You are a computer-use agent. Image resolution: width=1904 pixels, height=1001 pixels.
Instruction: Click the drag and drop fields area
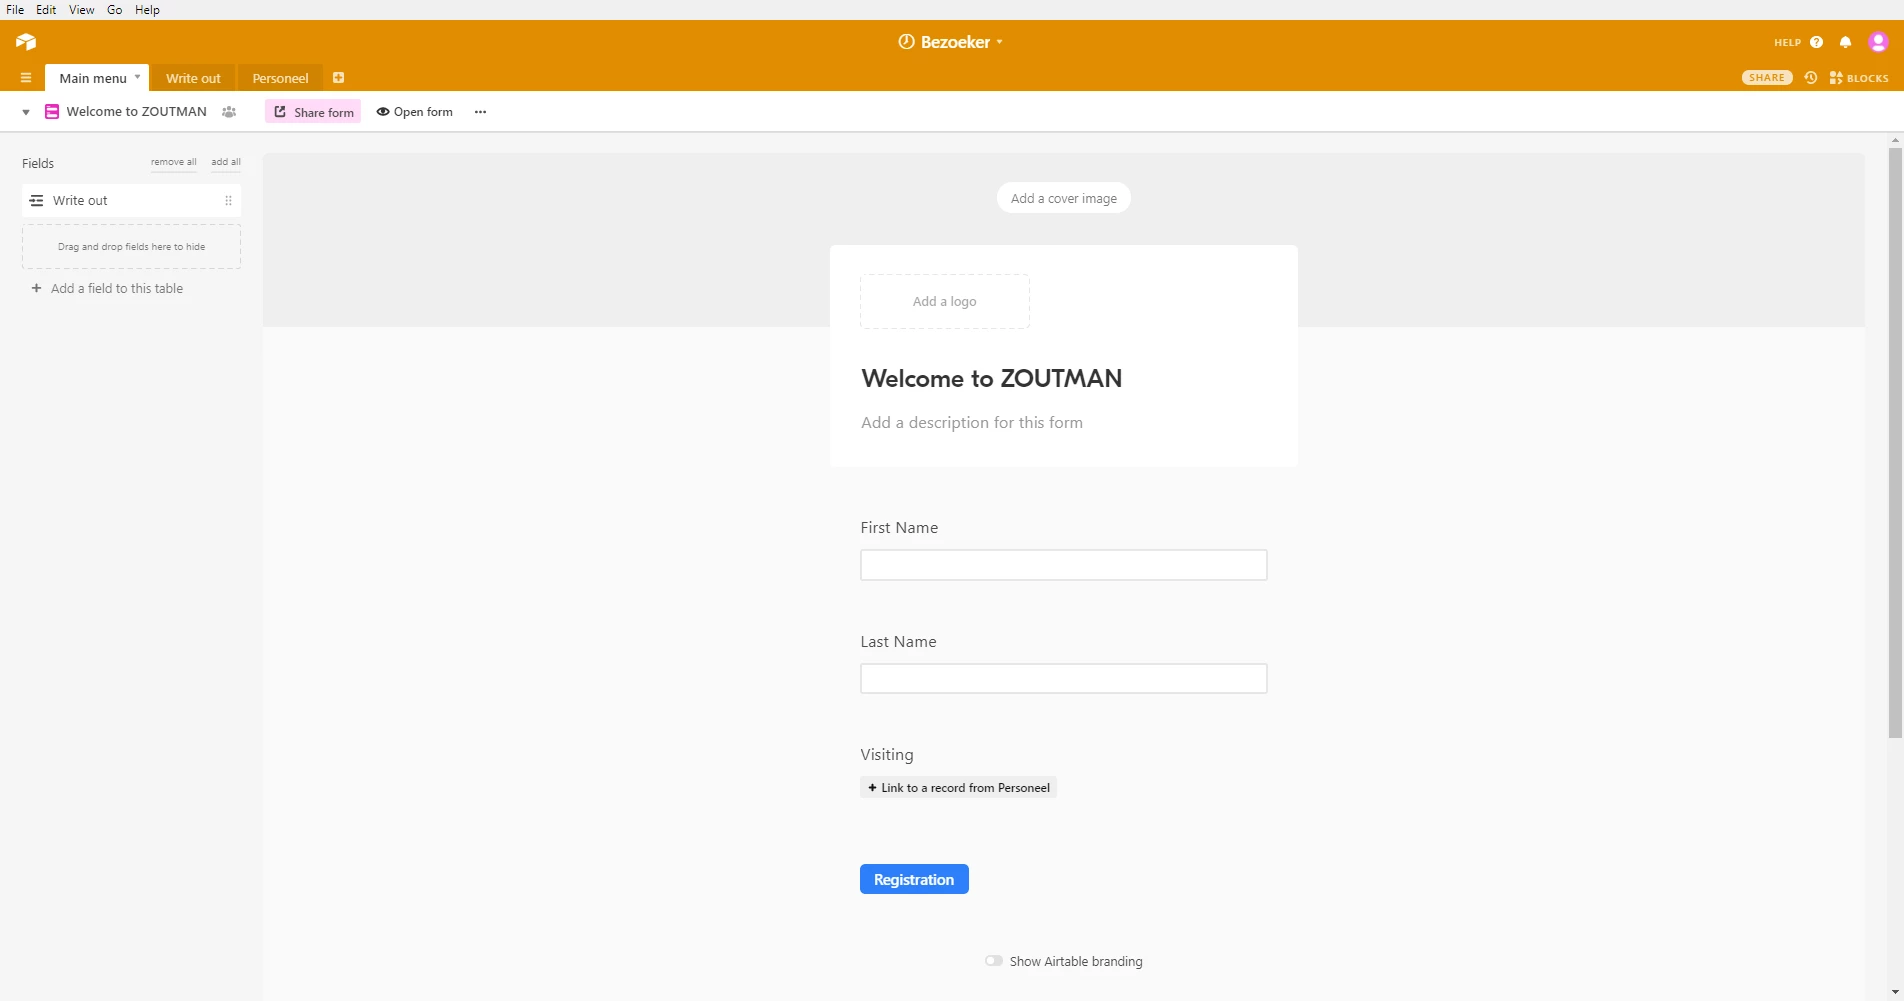(131, 247)
